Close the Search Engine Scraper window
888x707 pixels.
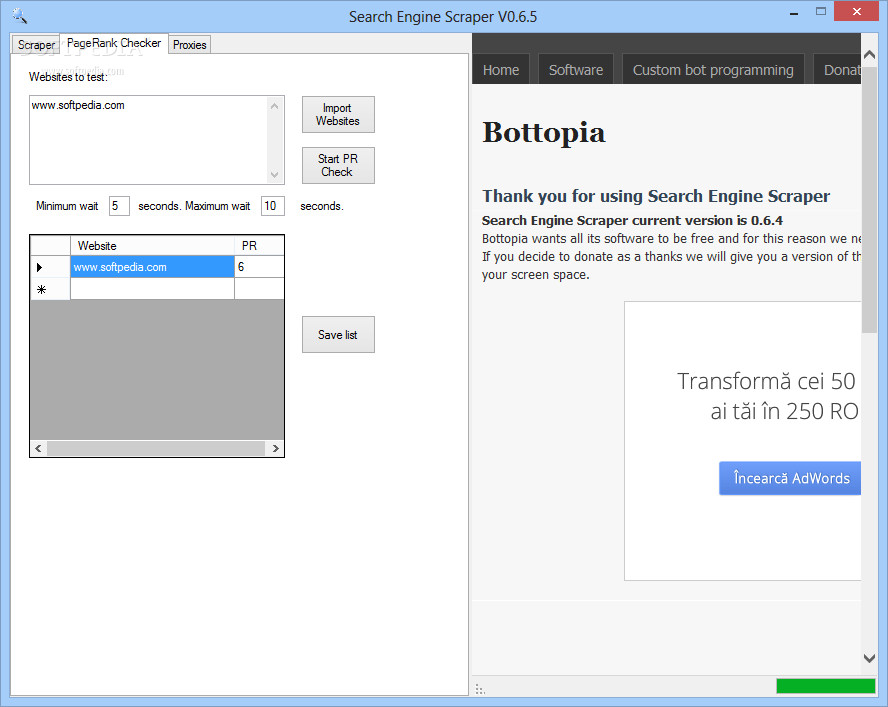856,11
